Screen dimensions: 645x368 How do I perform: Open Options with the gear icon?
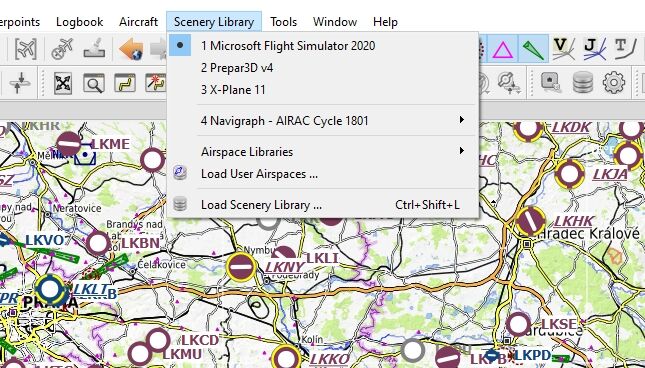[614, 82]
